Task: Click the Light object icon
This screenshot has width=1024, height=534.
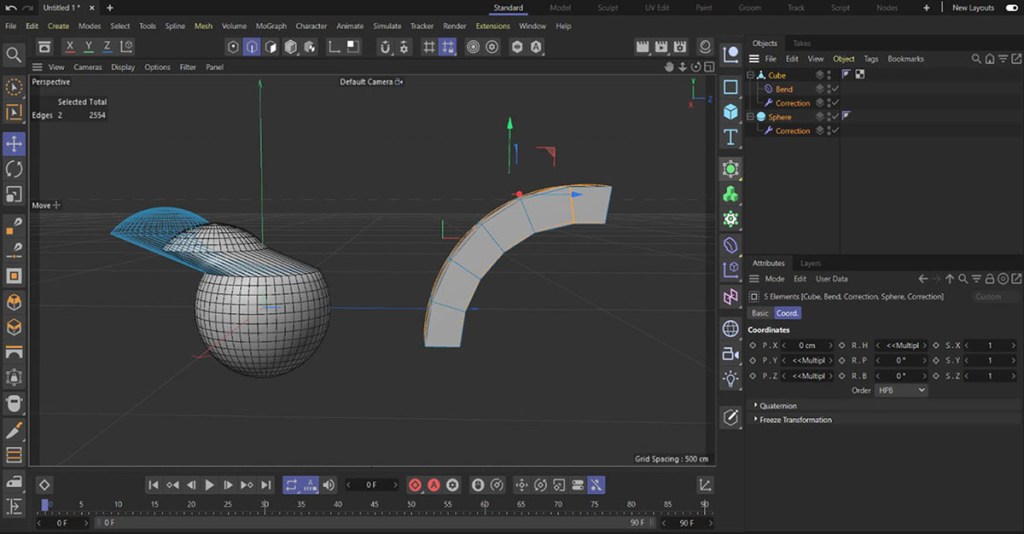Action: pos(731,378)
